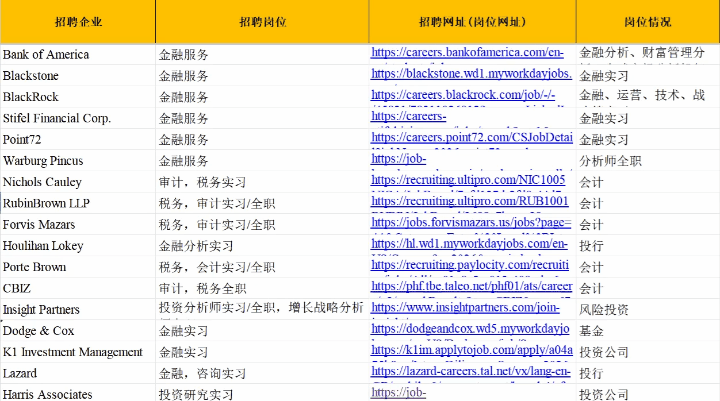Select Lazard's 金融，咨询实习 cell
The image size is (720, 401).
tap(262, 373)
